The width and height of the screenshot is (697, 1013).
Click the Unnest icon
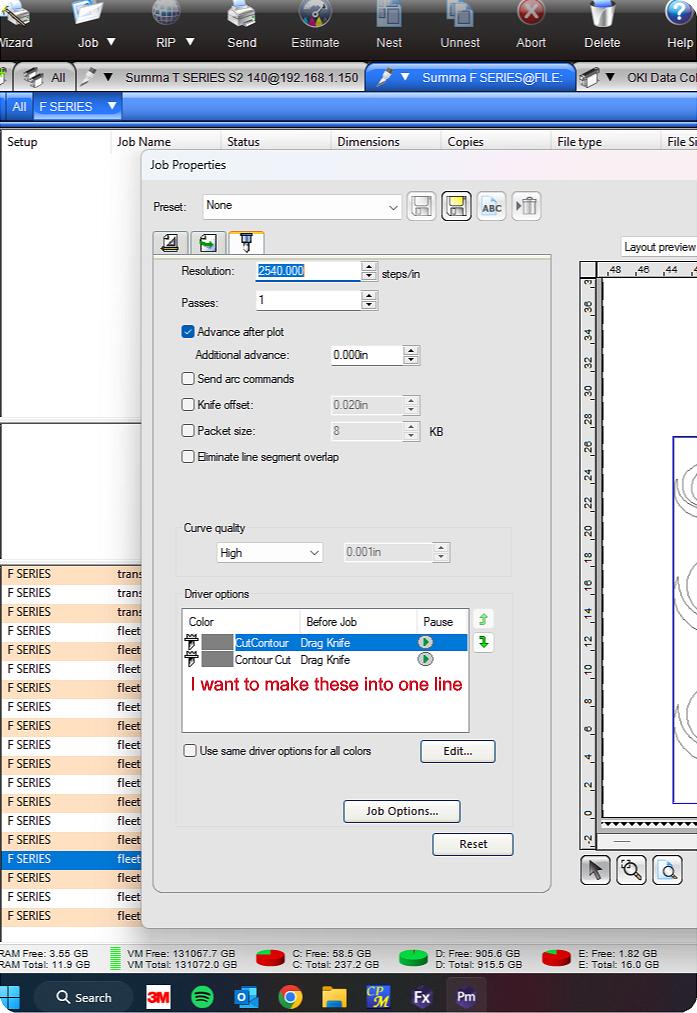point(460,16)
